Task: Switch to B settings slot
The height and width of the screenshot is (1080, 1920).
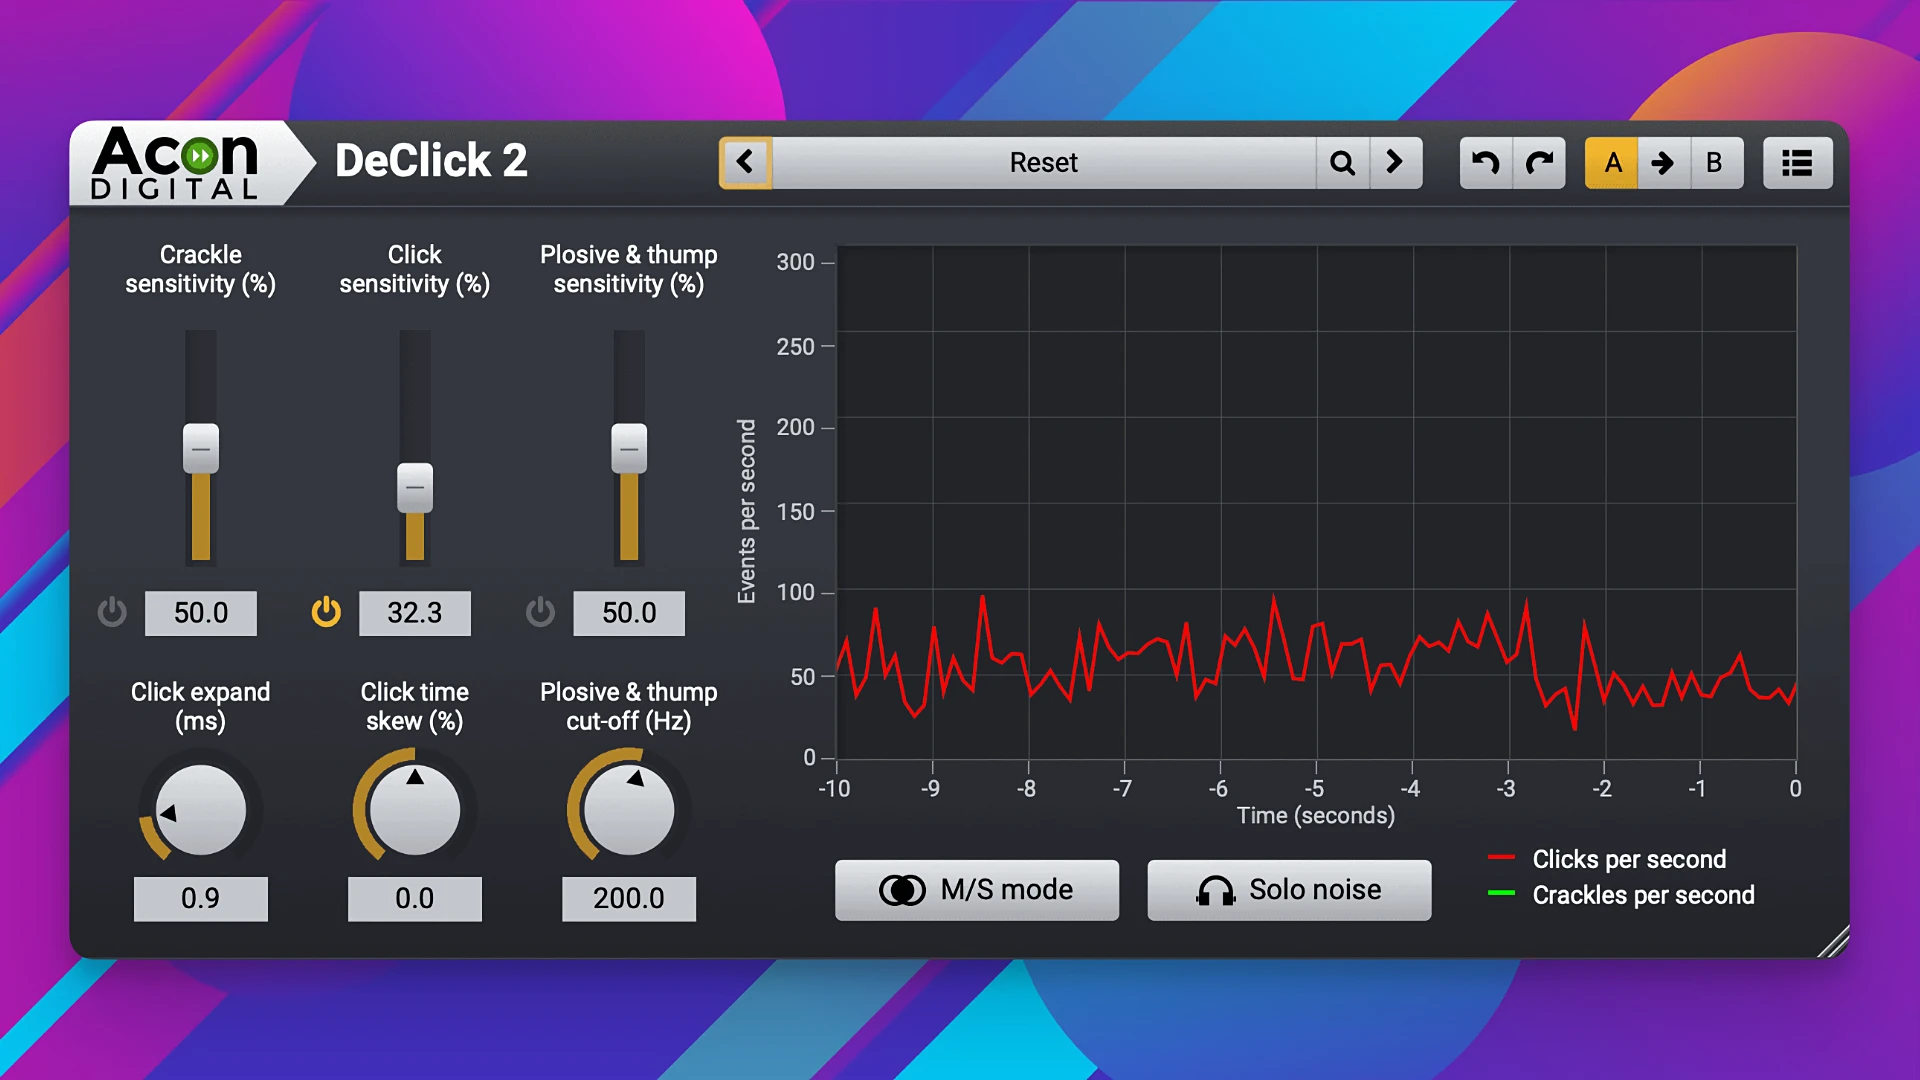Action: 1716,162
